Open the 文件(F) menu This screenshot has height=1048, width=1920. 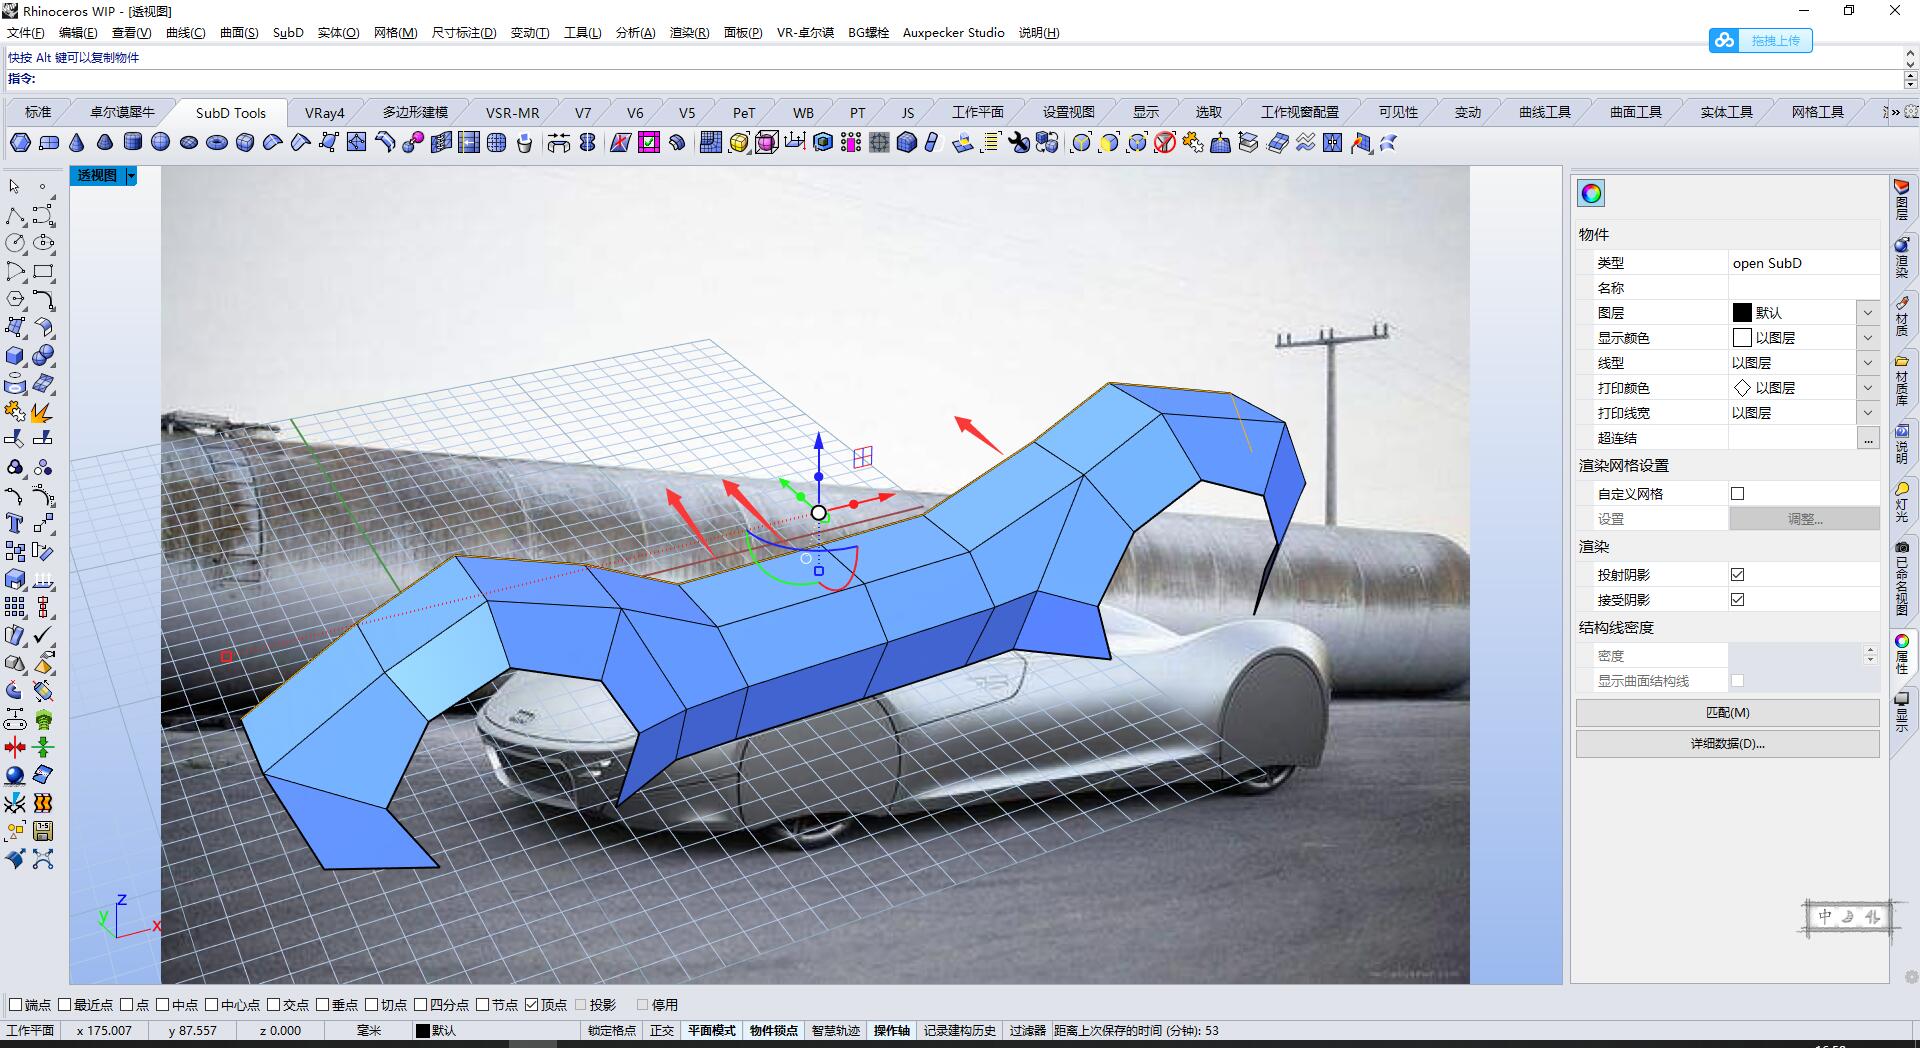tap(25, 33)
